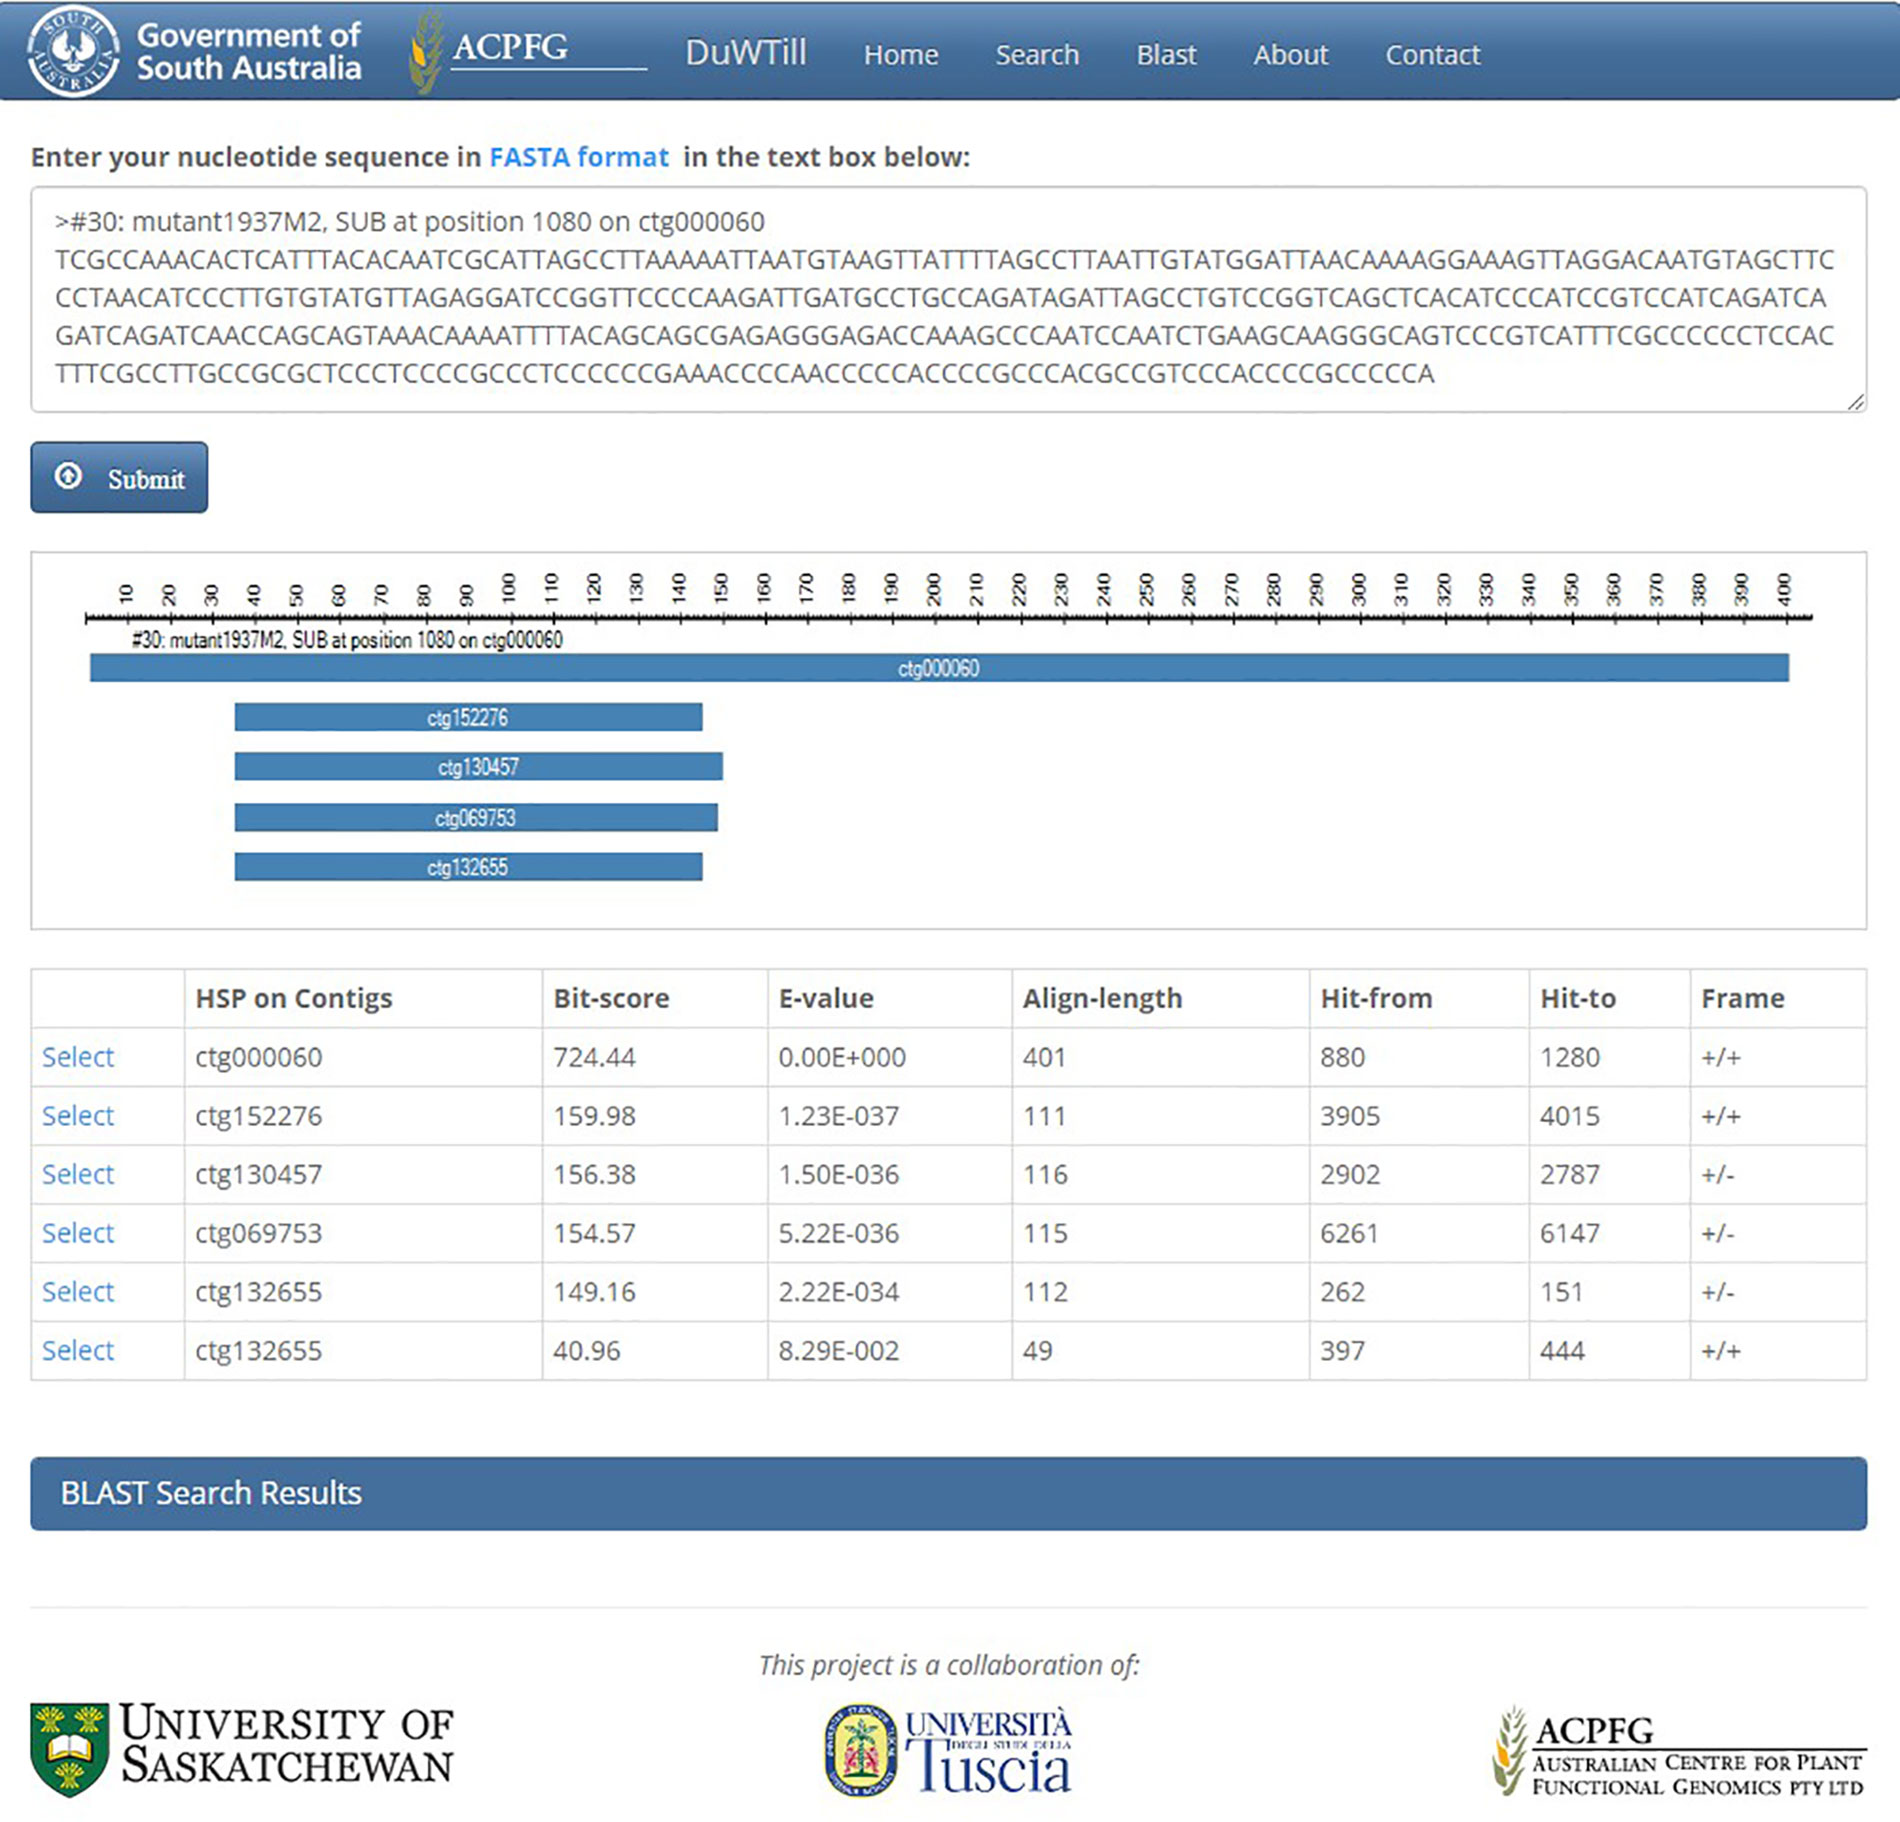Go to the Home menu item
The width and height of the screenshot is (1900, 1822).
click(901, 54)
